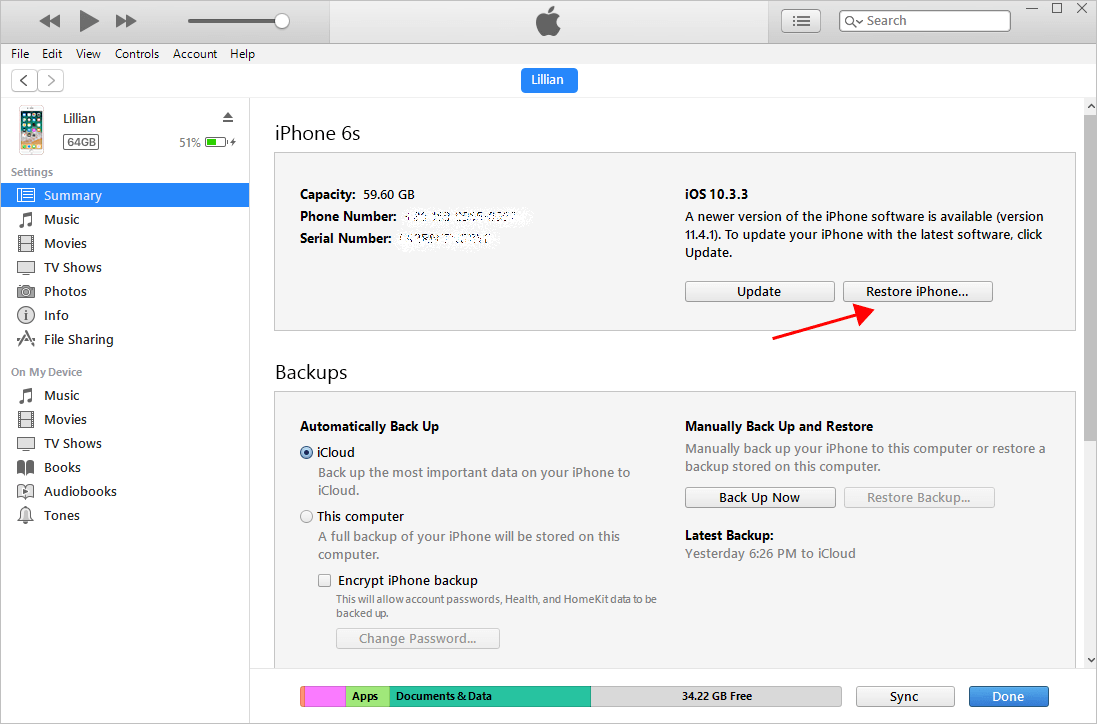Viewport: 1097px width, 724px height.
Task: Enable Encrypt iPhone backup checkbox
Action: tap(325, 581)
